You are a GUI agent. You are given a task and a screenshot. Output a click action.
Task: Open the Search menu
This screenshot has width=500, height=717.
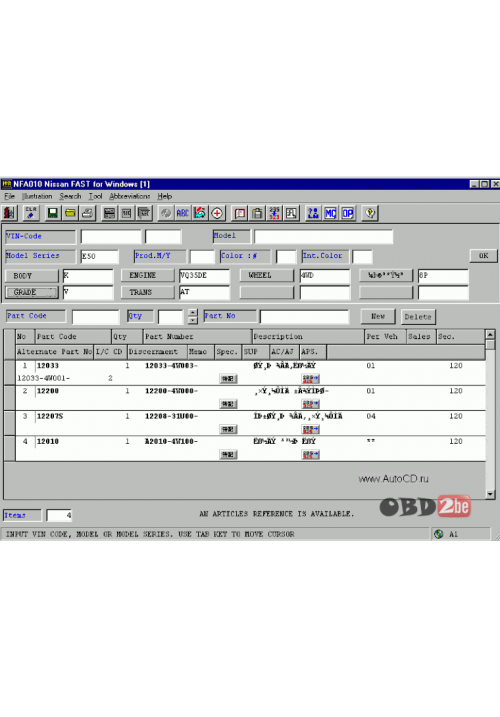pos(70,196)
